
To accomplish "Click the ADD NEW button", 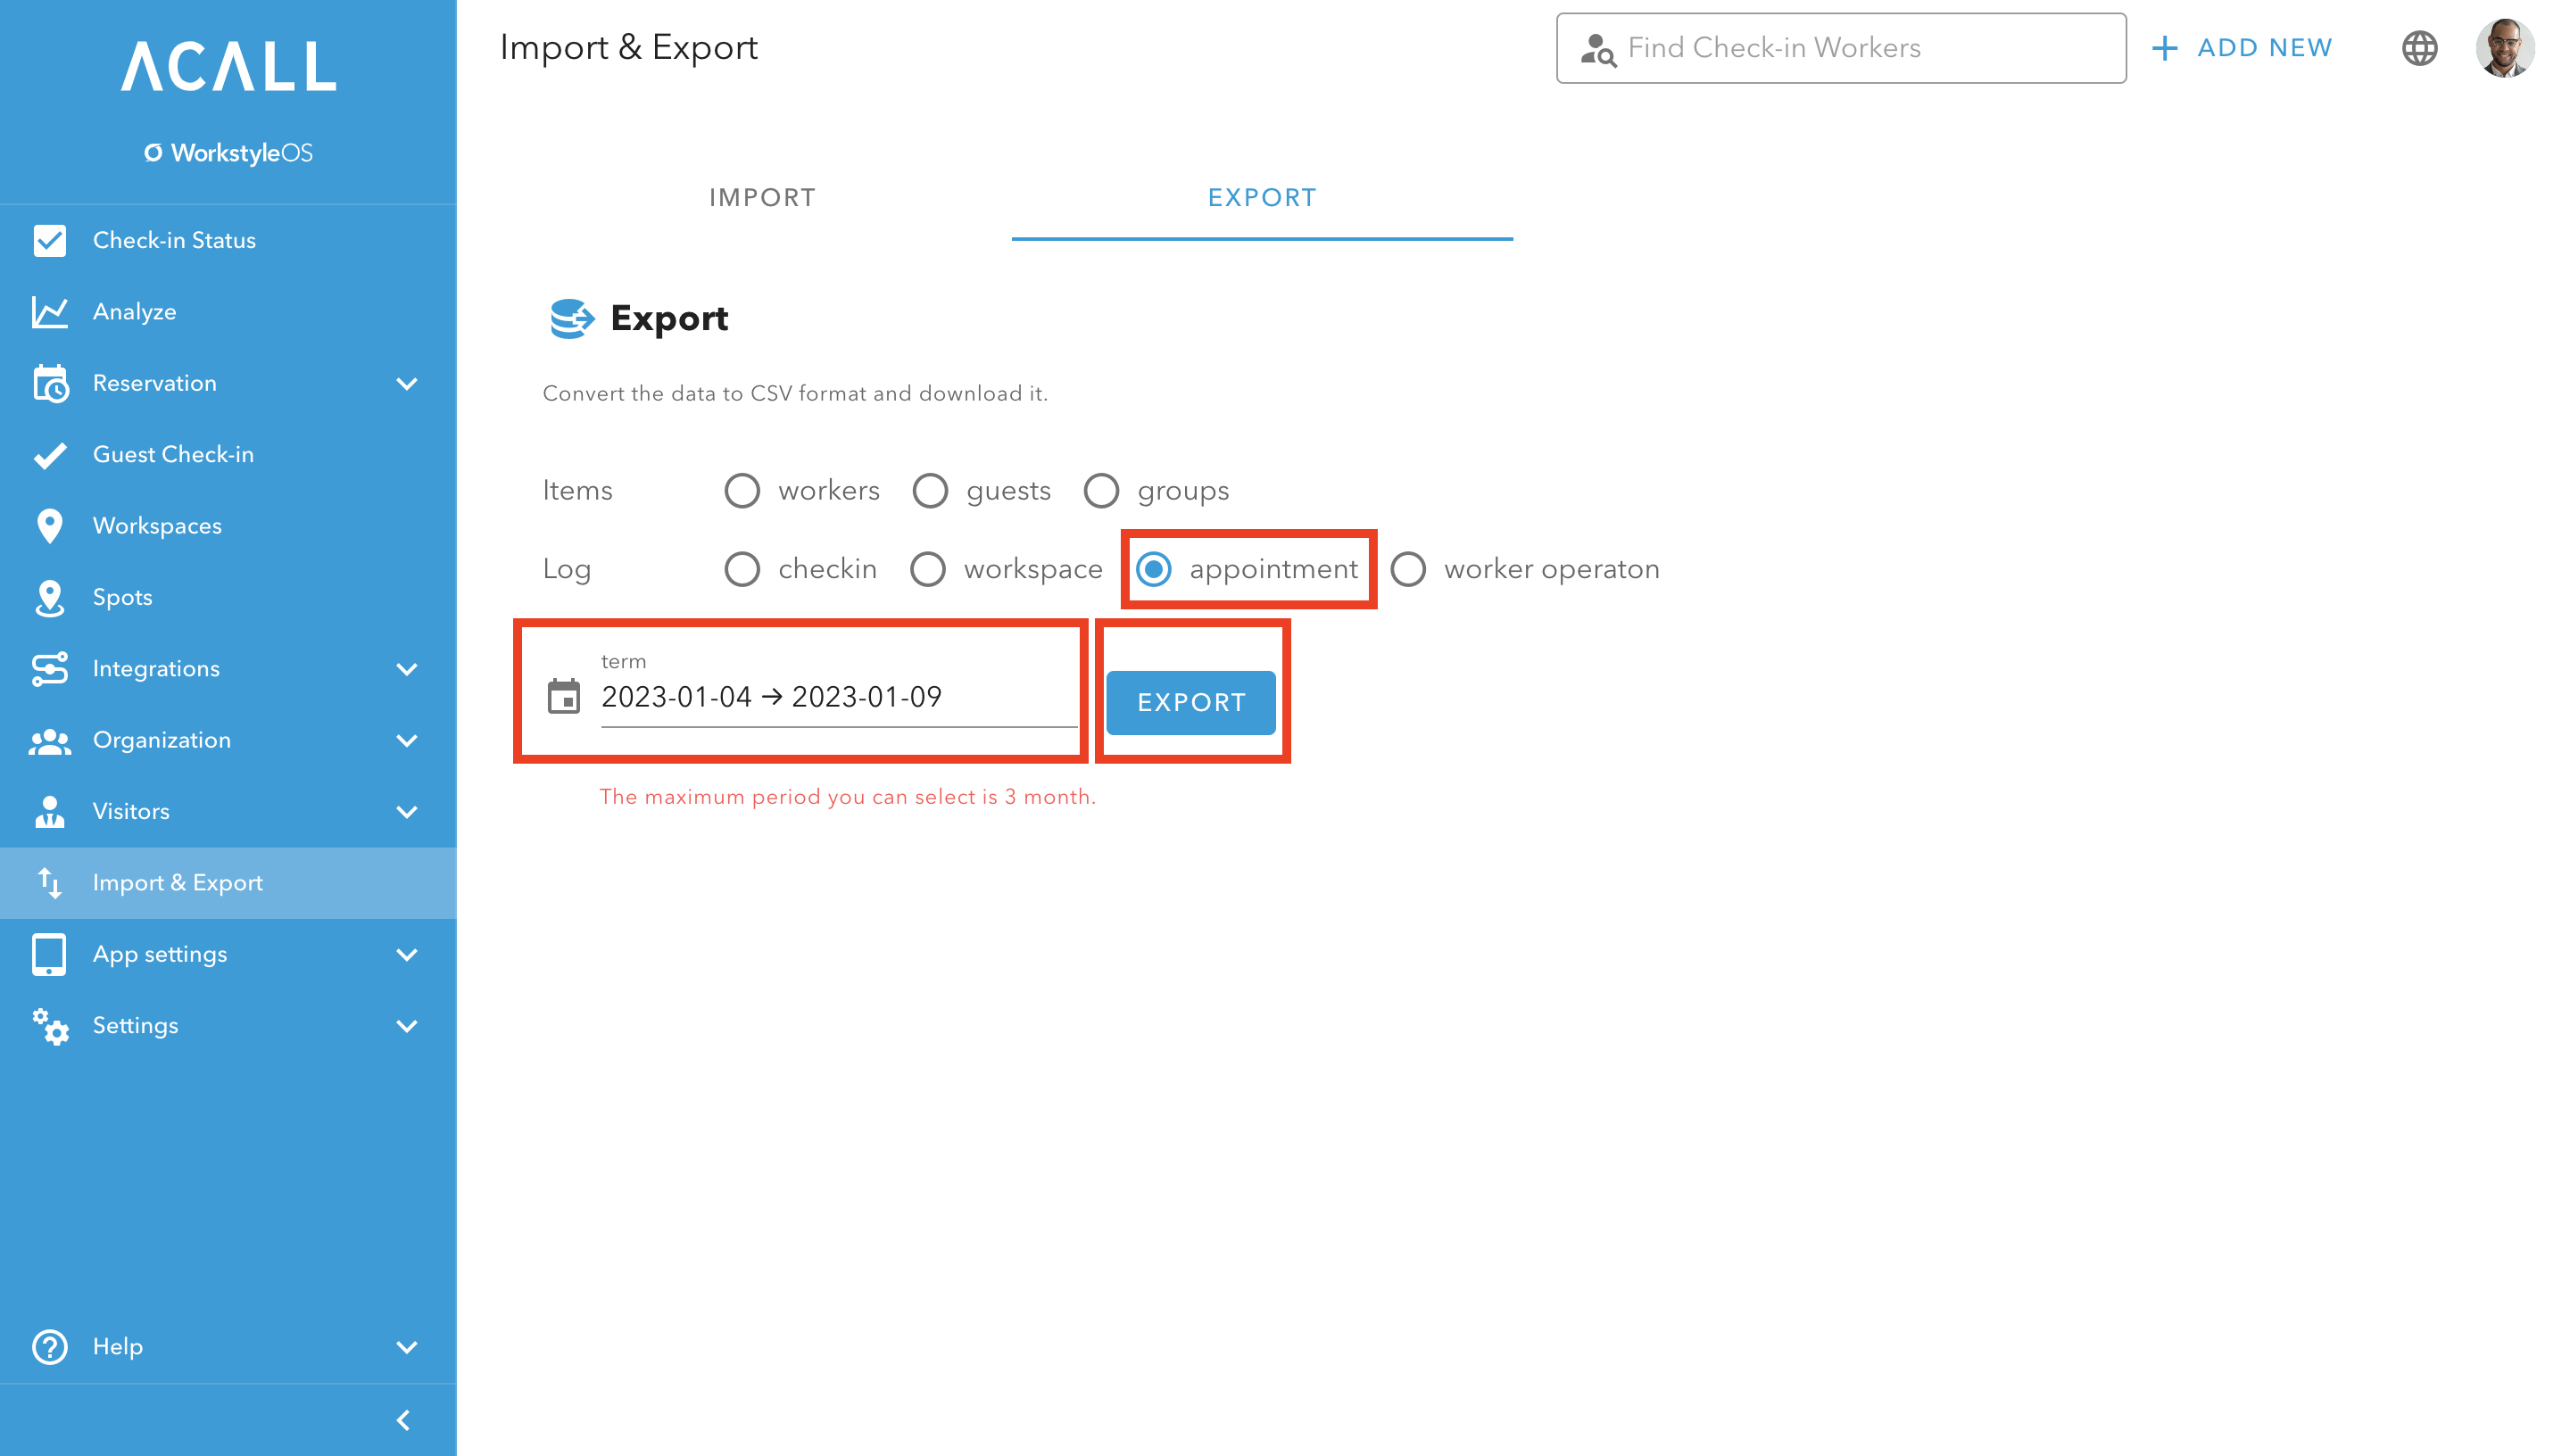I will click(2241, 48).
